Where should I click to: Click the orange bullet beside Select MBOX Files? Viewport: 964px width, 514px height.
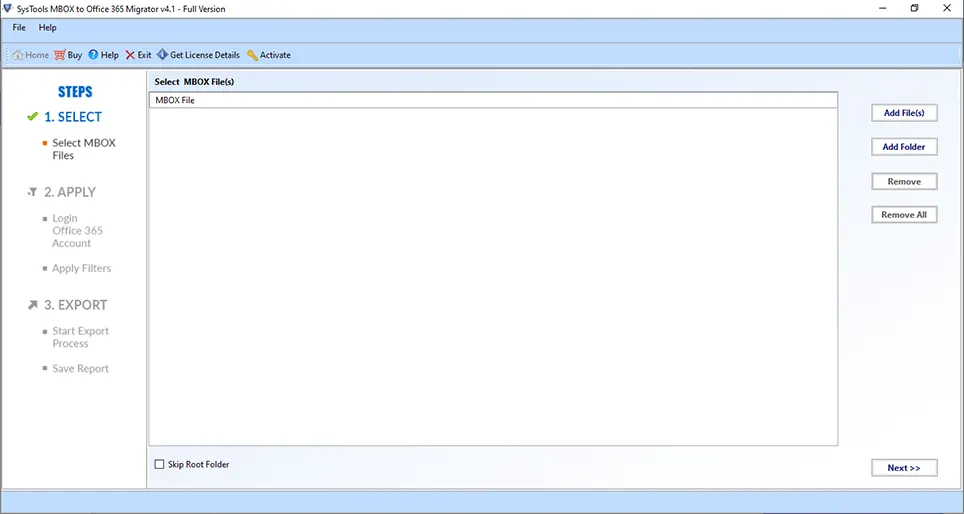point(45,143)
